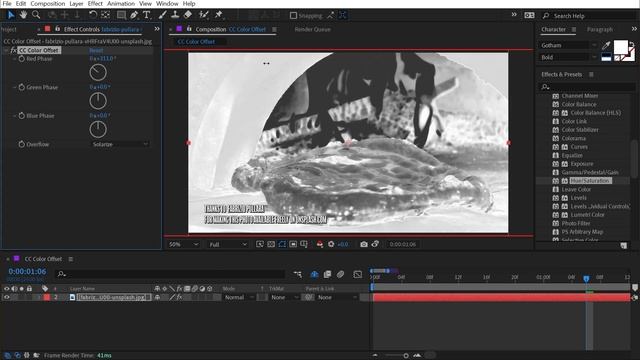Toggle visibility eye of fabrizi layer
The width and height of the screenshot is (640, 360).
click(6, 297)
